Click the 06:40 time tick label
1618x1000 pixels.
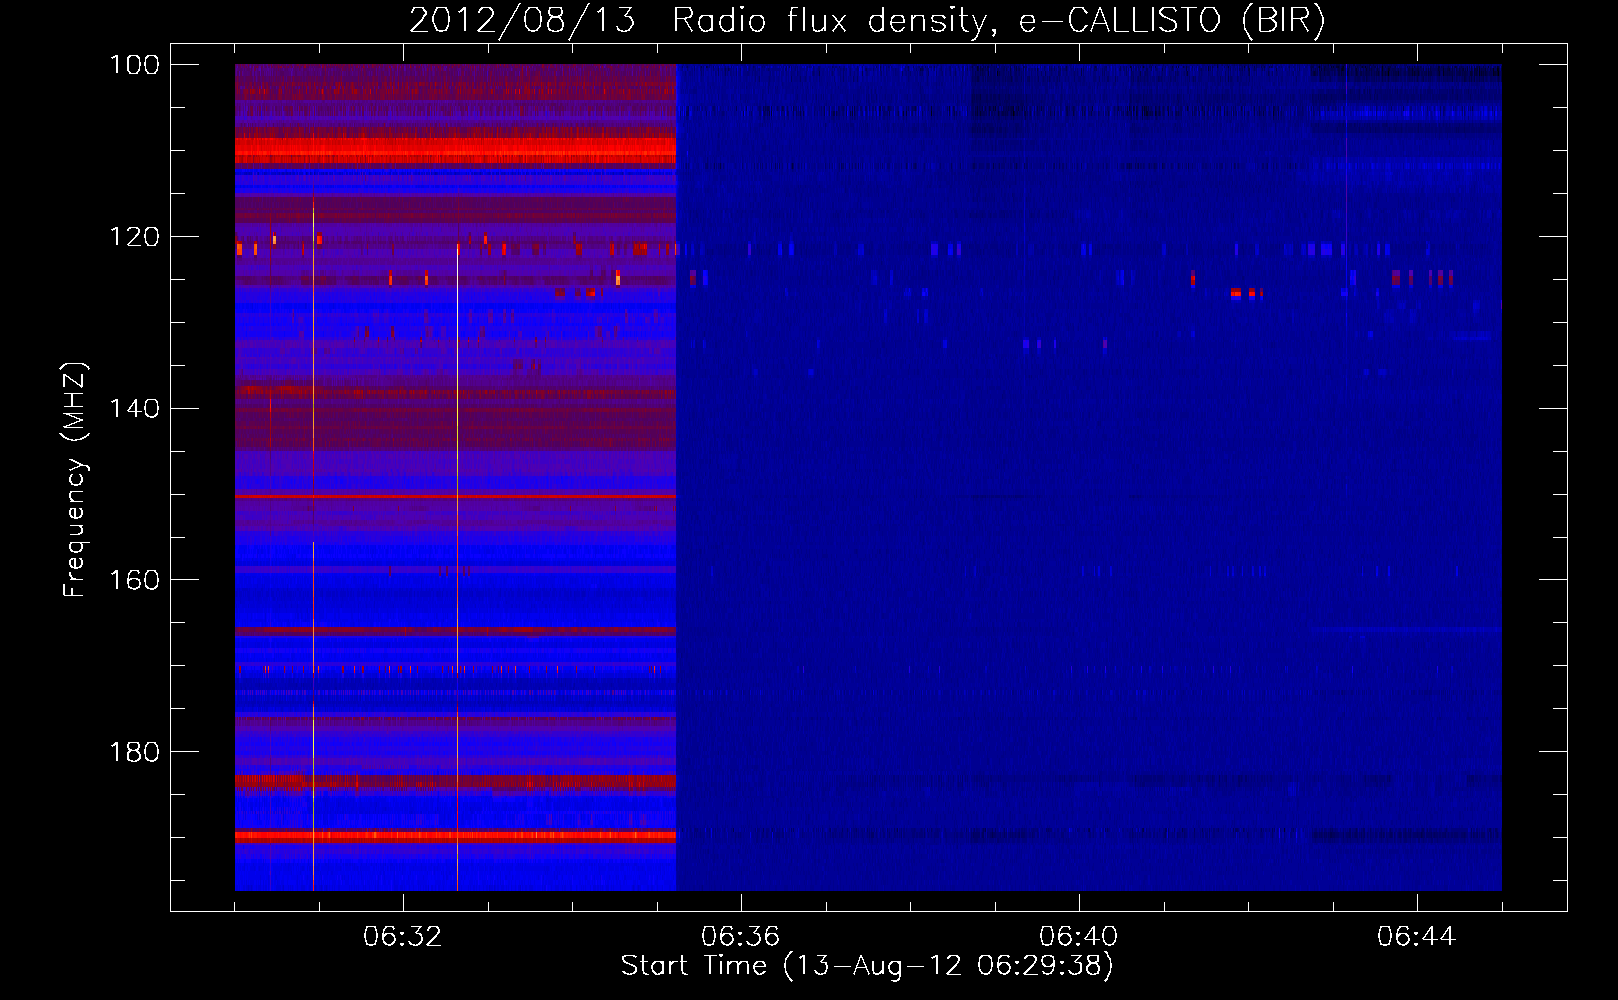[x=1079, y=937]
